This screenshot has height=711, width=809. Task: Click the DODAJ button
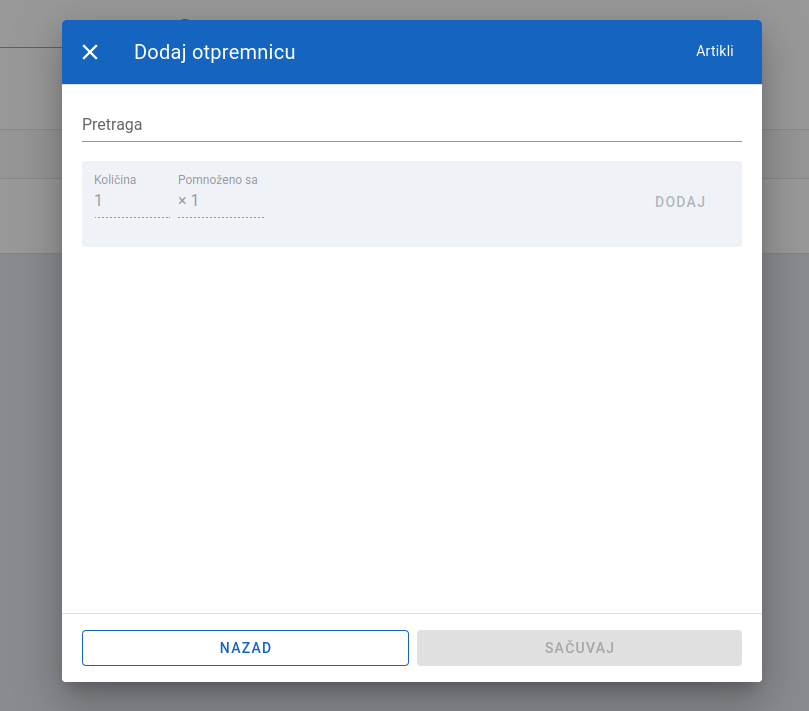680,202
